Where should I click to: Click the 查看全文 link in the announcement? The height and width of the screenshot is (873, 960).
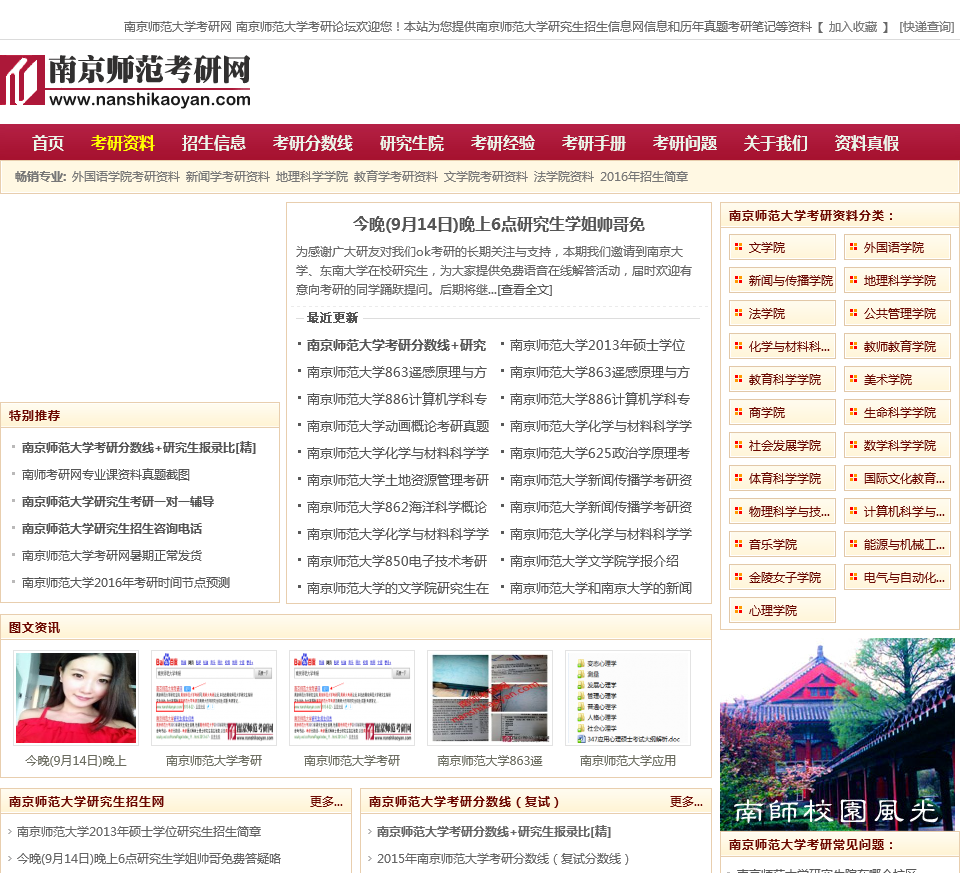click(x=525, y=289)
